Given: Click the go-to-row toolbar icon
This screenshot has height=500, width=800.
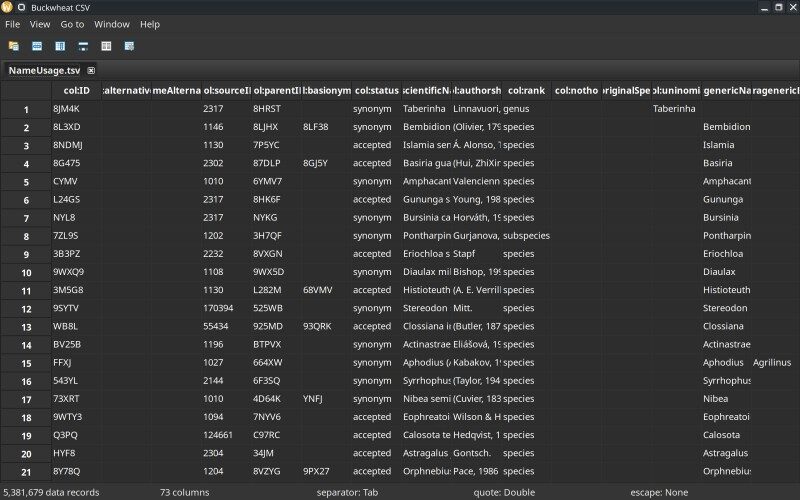Looking at the screenshot, I should pos(37,46).
